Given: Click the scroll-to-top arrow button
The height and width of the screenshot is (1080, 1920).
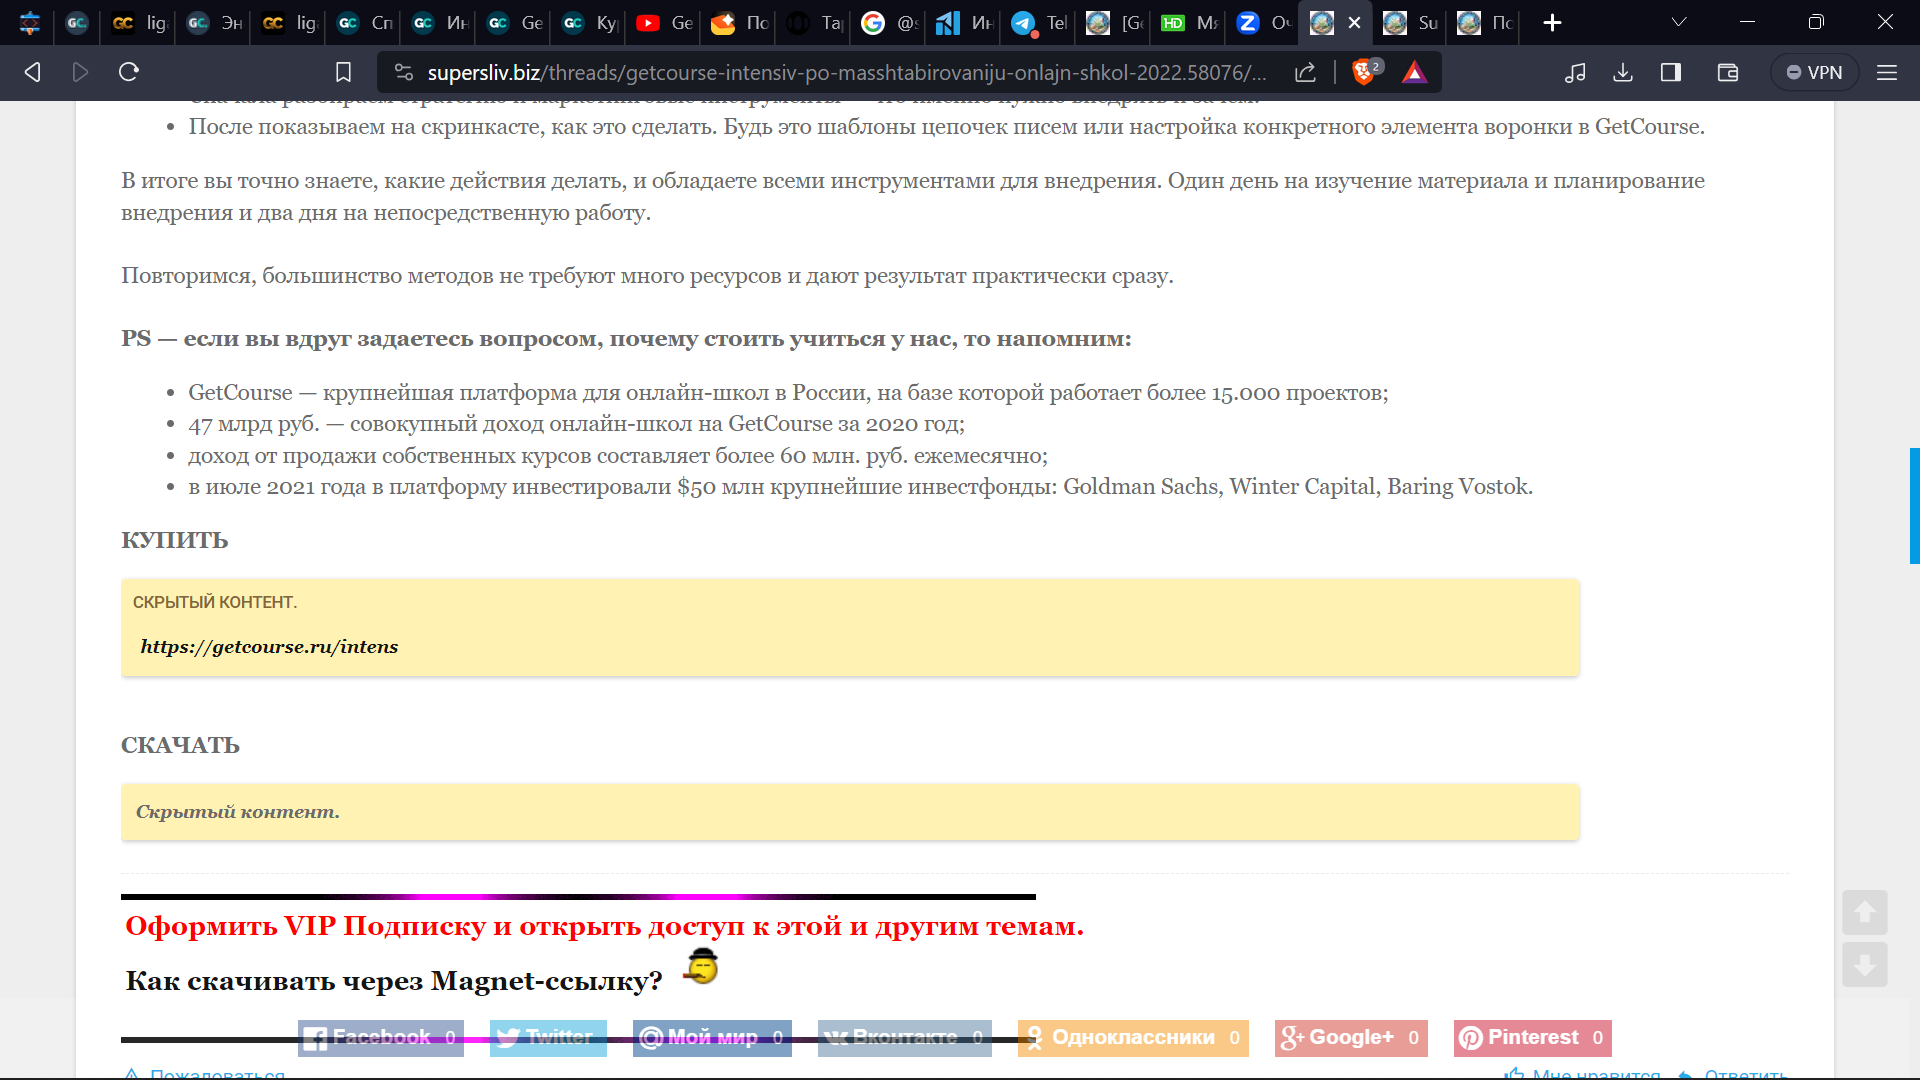Looking at the screenshot, I should 1865,912.
